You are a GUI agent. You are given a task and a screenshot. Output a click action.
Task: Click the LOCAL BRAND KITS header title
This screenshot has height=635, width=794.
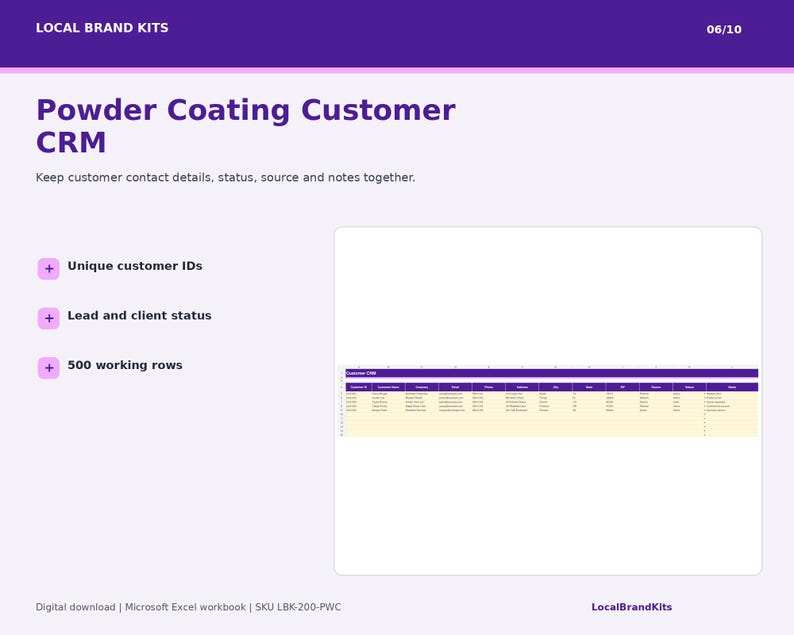(x=102, y=28)
